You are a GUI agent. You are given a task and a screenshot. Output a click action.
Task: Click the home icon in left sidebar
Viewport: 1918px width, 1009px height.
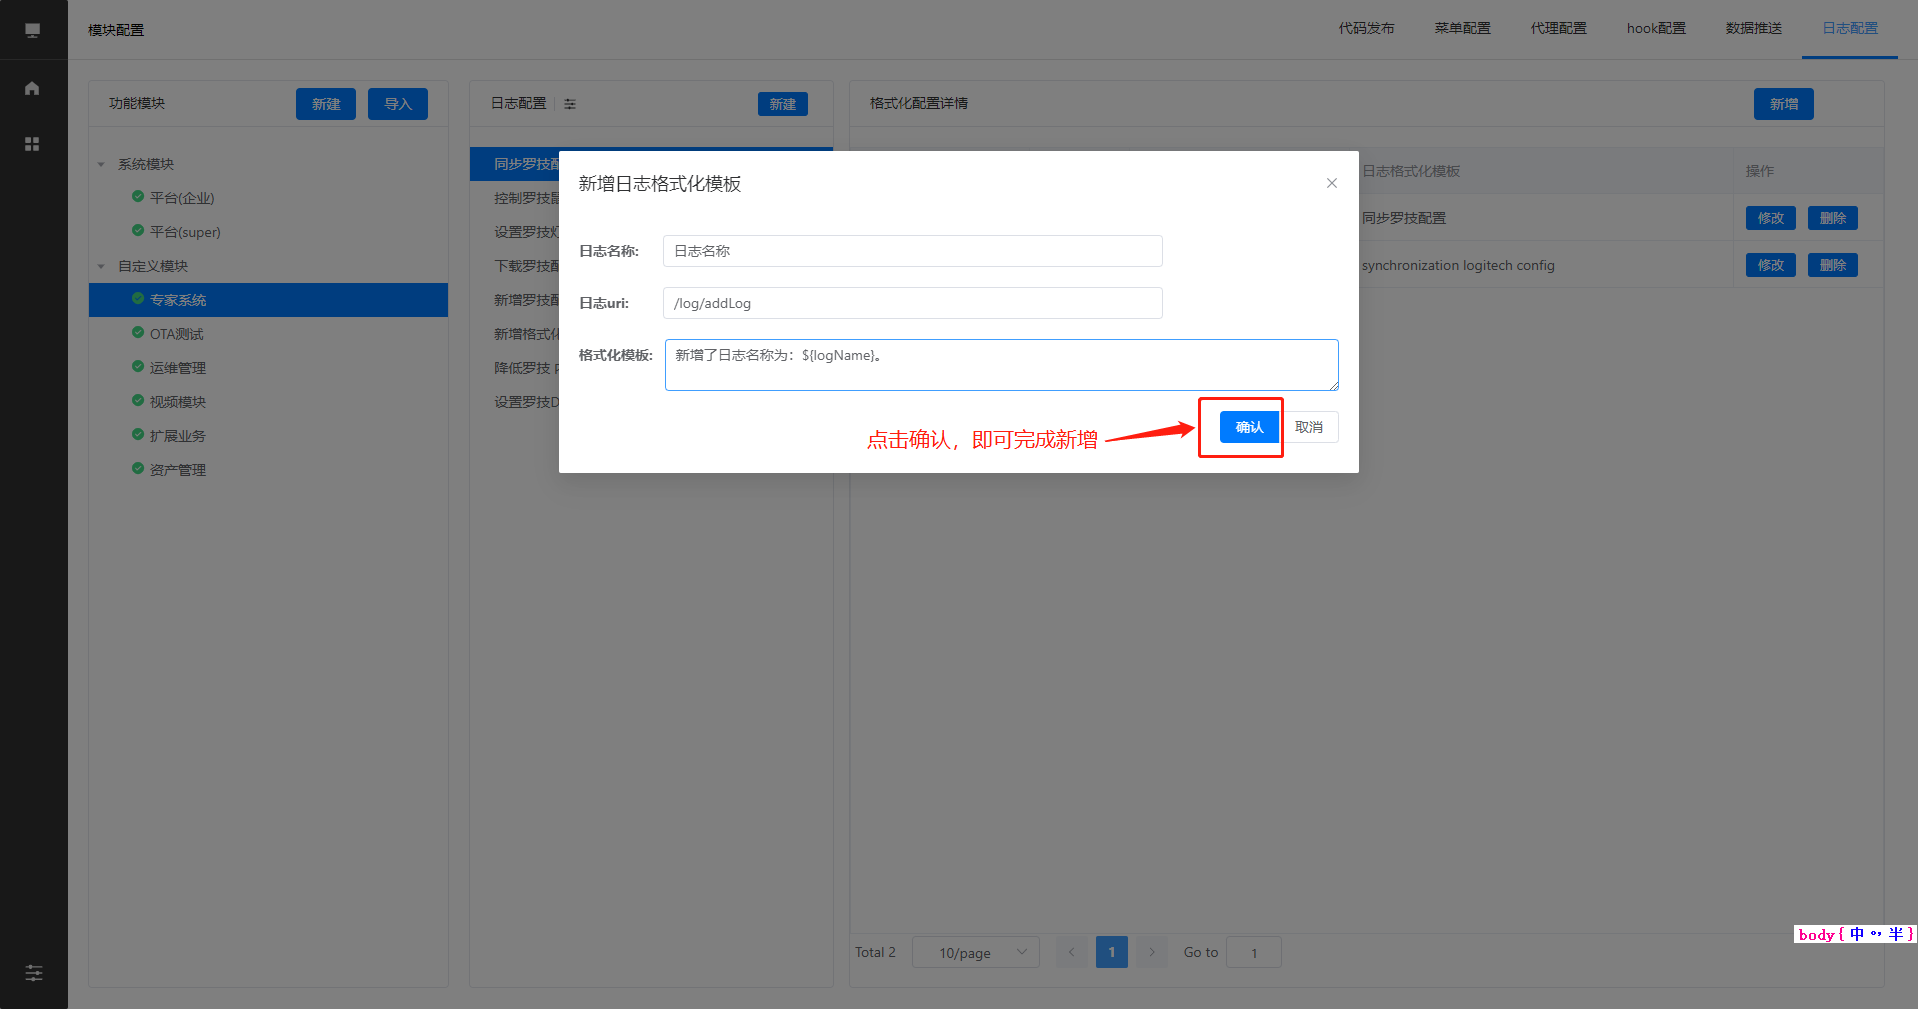[x=32, y=88]
